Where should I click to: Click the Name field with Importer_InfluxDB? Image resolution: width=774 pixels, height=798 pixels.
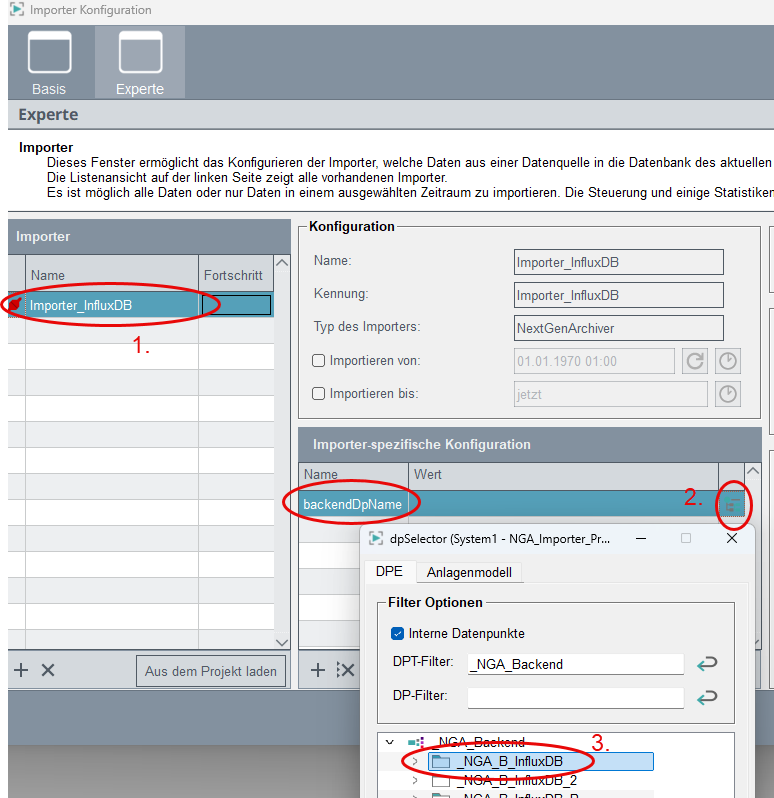click(x=618, y=262)
